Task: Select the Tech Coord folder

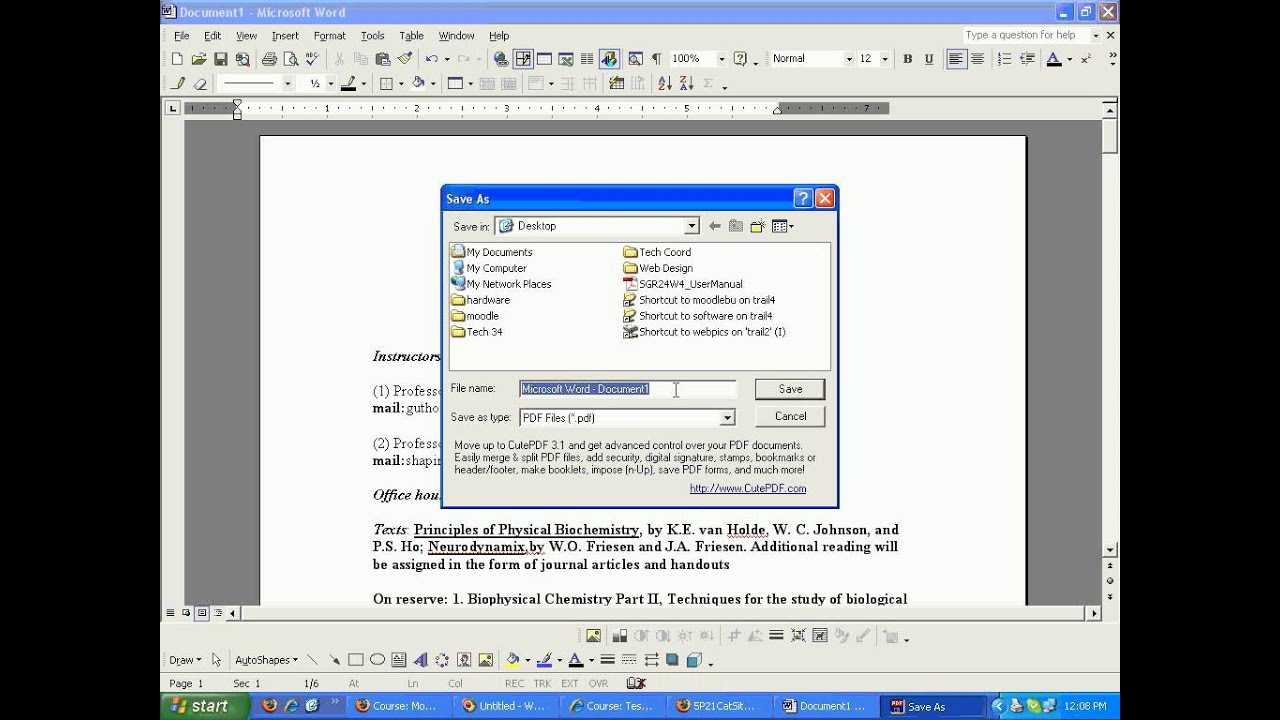Action: pos(657,252)
